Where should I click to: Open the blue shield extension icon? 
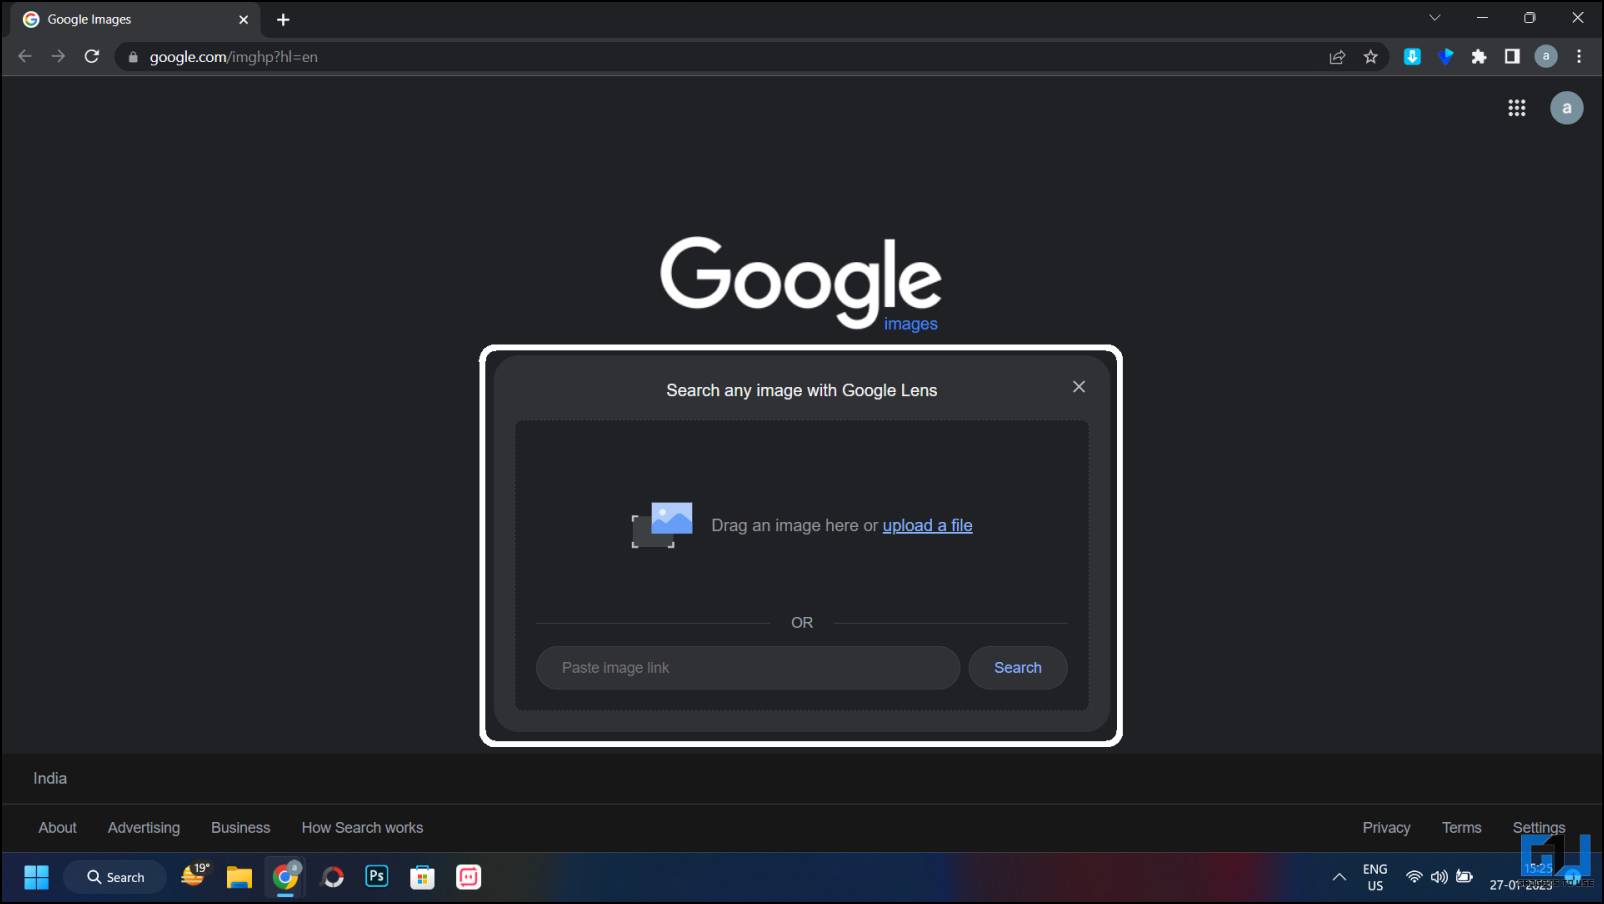1446,57
